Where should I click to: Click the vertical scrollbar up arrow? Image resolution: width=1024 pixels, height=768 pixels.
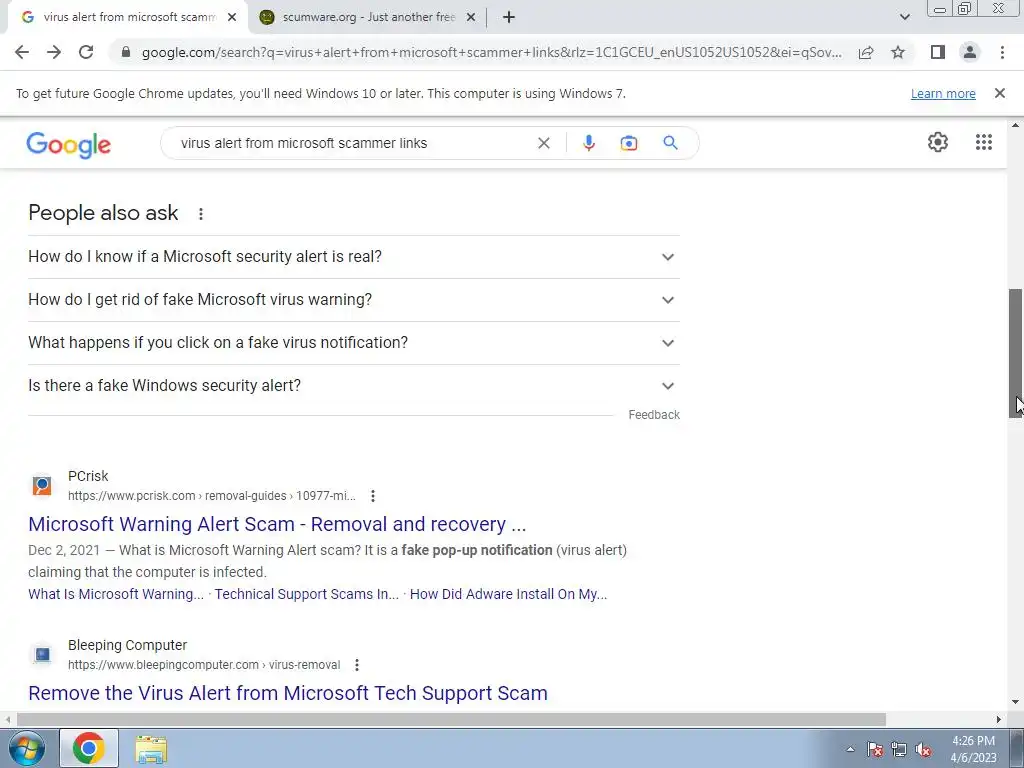pos(1016,125)
